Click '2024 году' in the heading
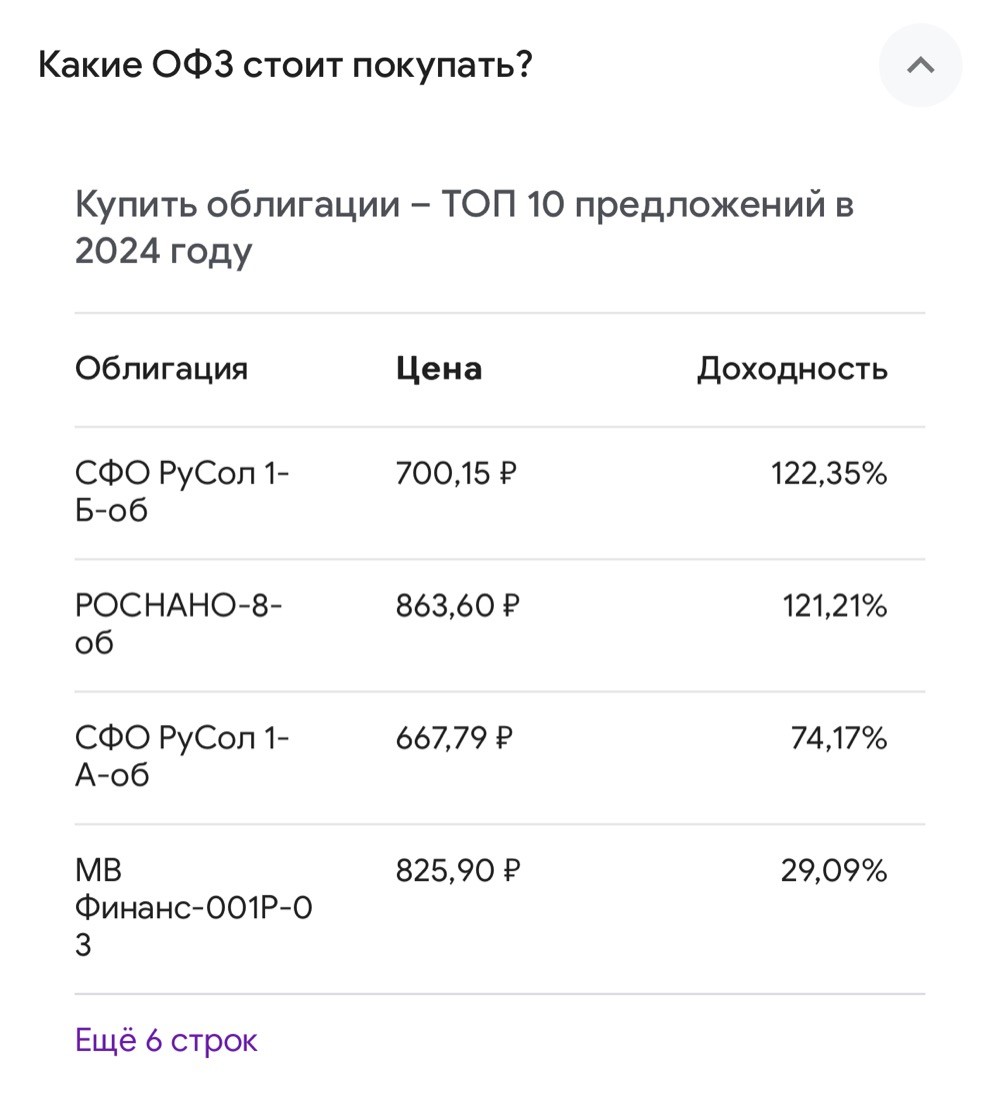The width and height of the screenshot is (1000, 1111). [164, 252]
